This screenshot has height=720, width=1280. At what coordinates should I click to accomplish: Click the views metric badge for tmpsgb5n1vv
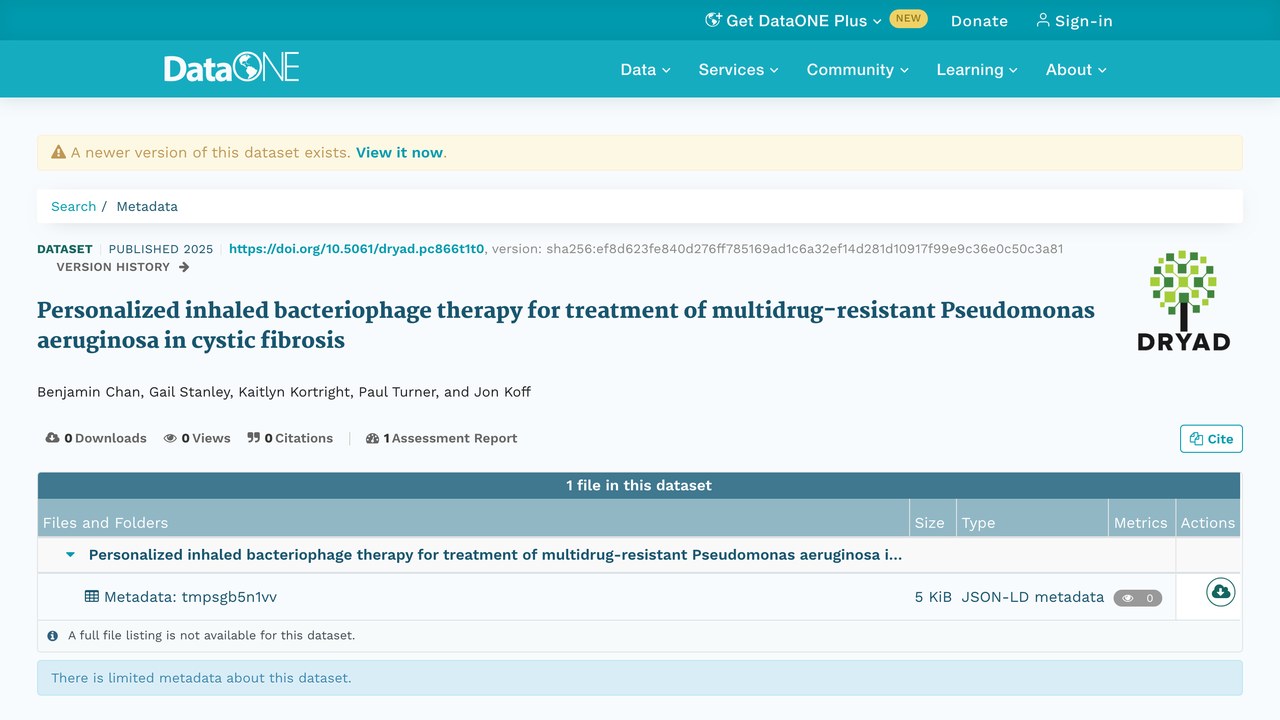click(1138, 598)
